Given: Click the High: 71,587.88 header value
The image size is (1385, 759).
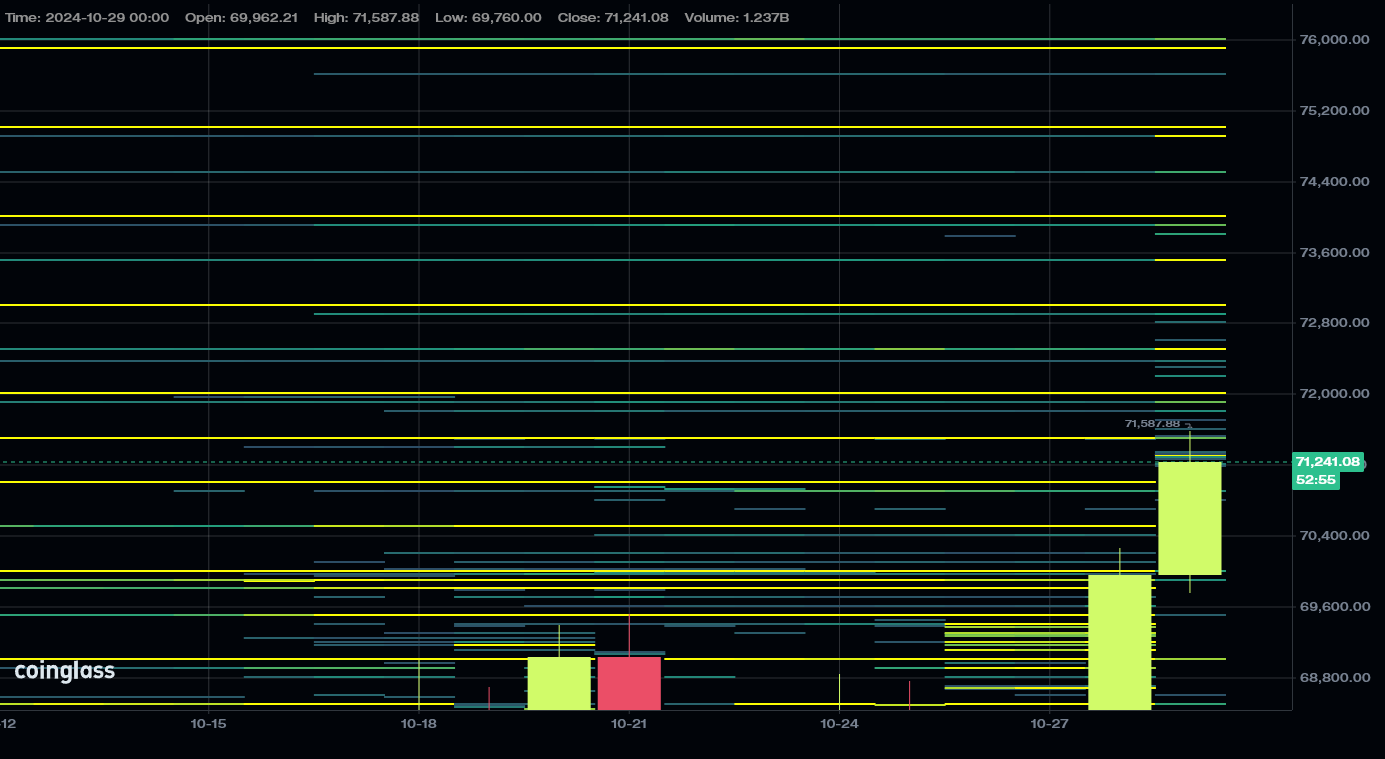Looking at the screenshot, I should click(366, 18).
